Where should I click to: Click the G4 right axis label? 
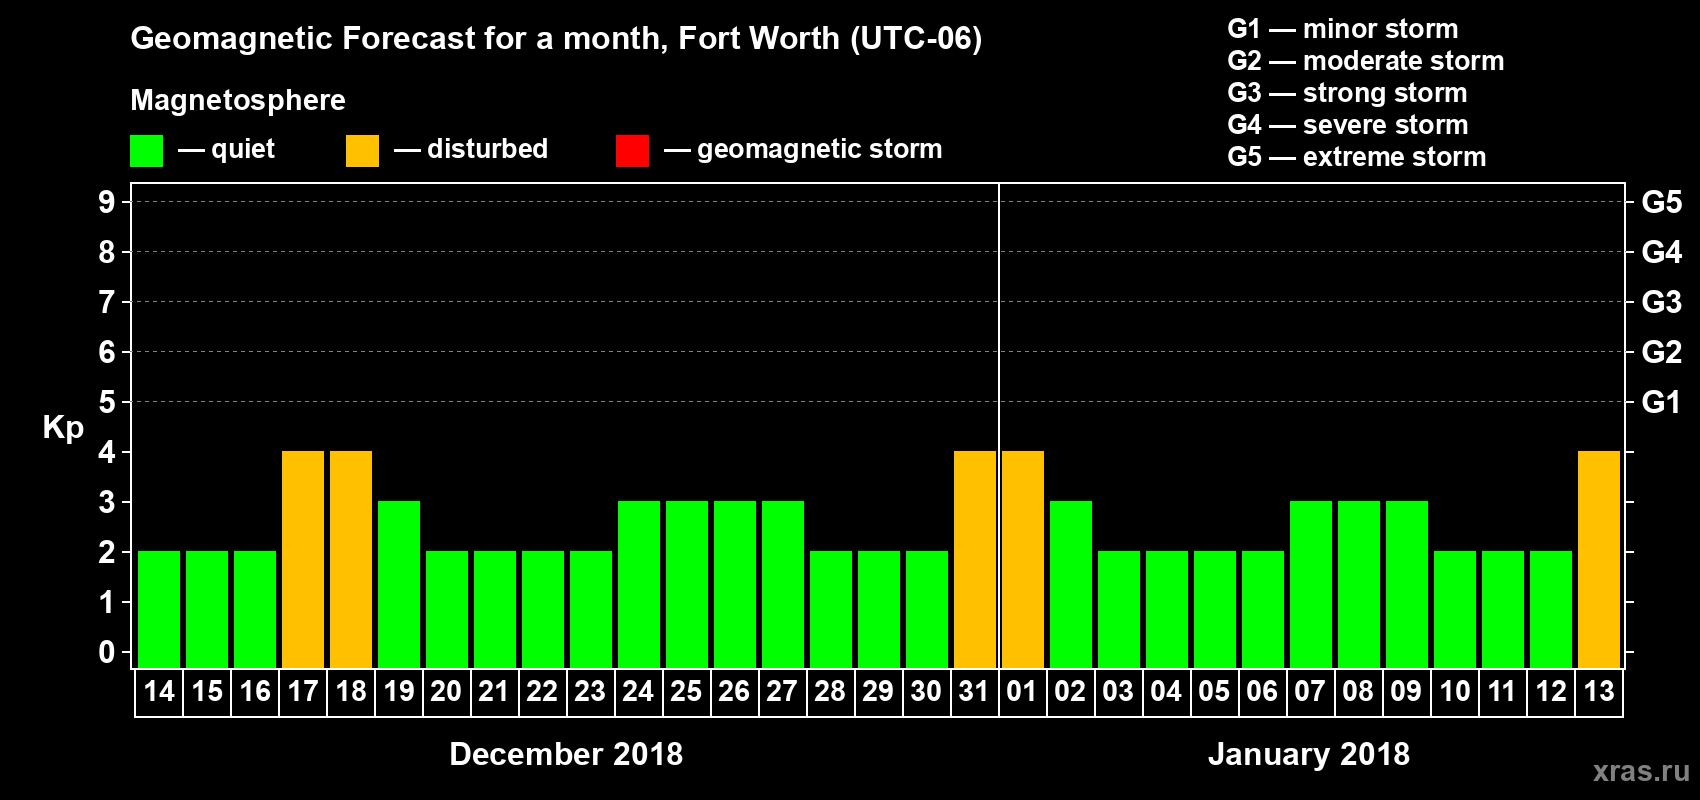coord(1662,252)
